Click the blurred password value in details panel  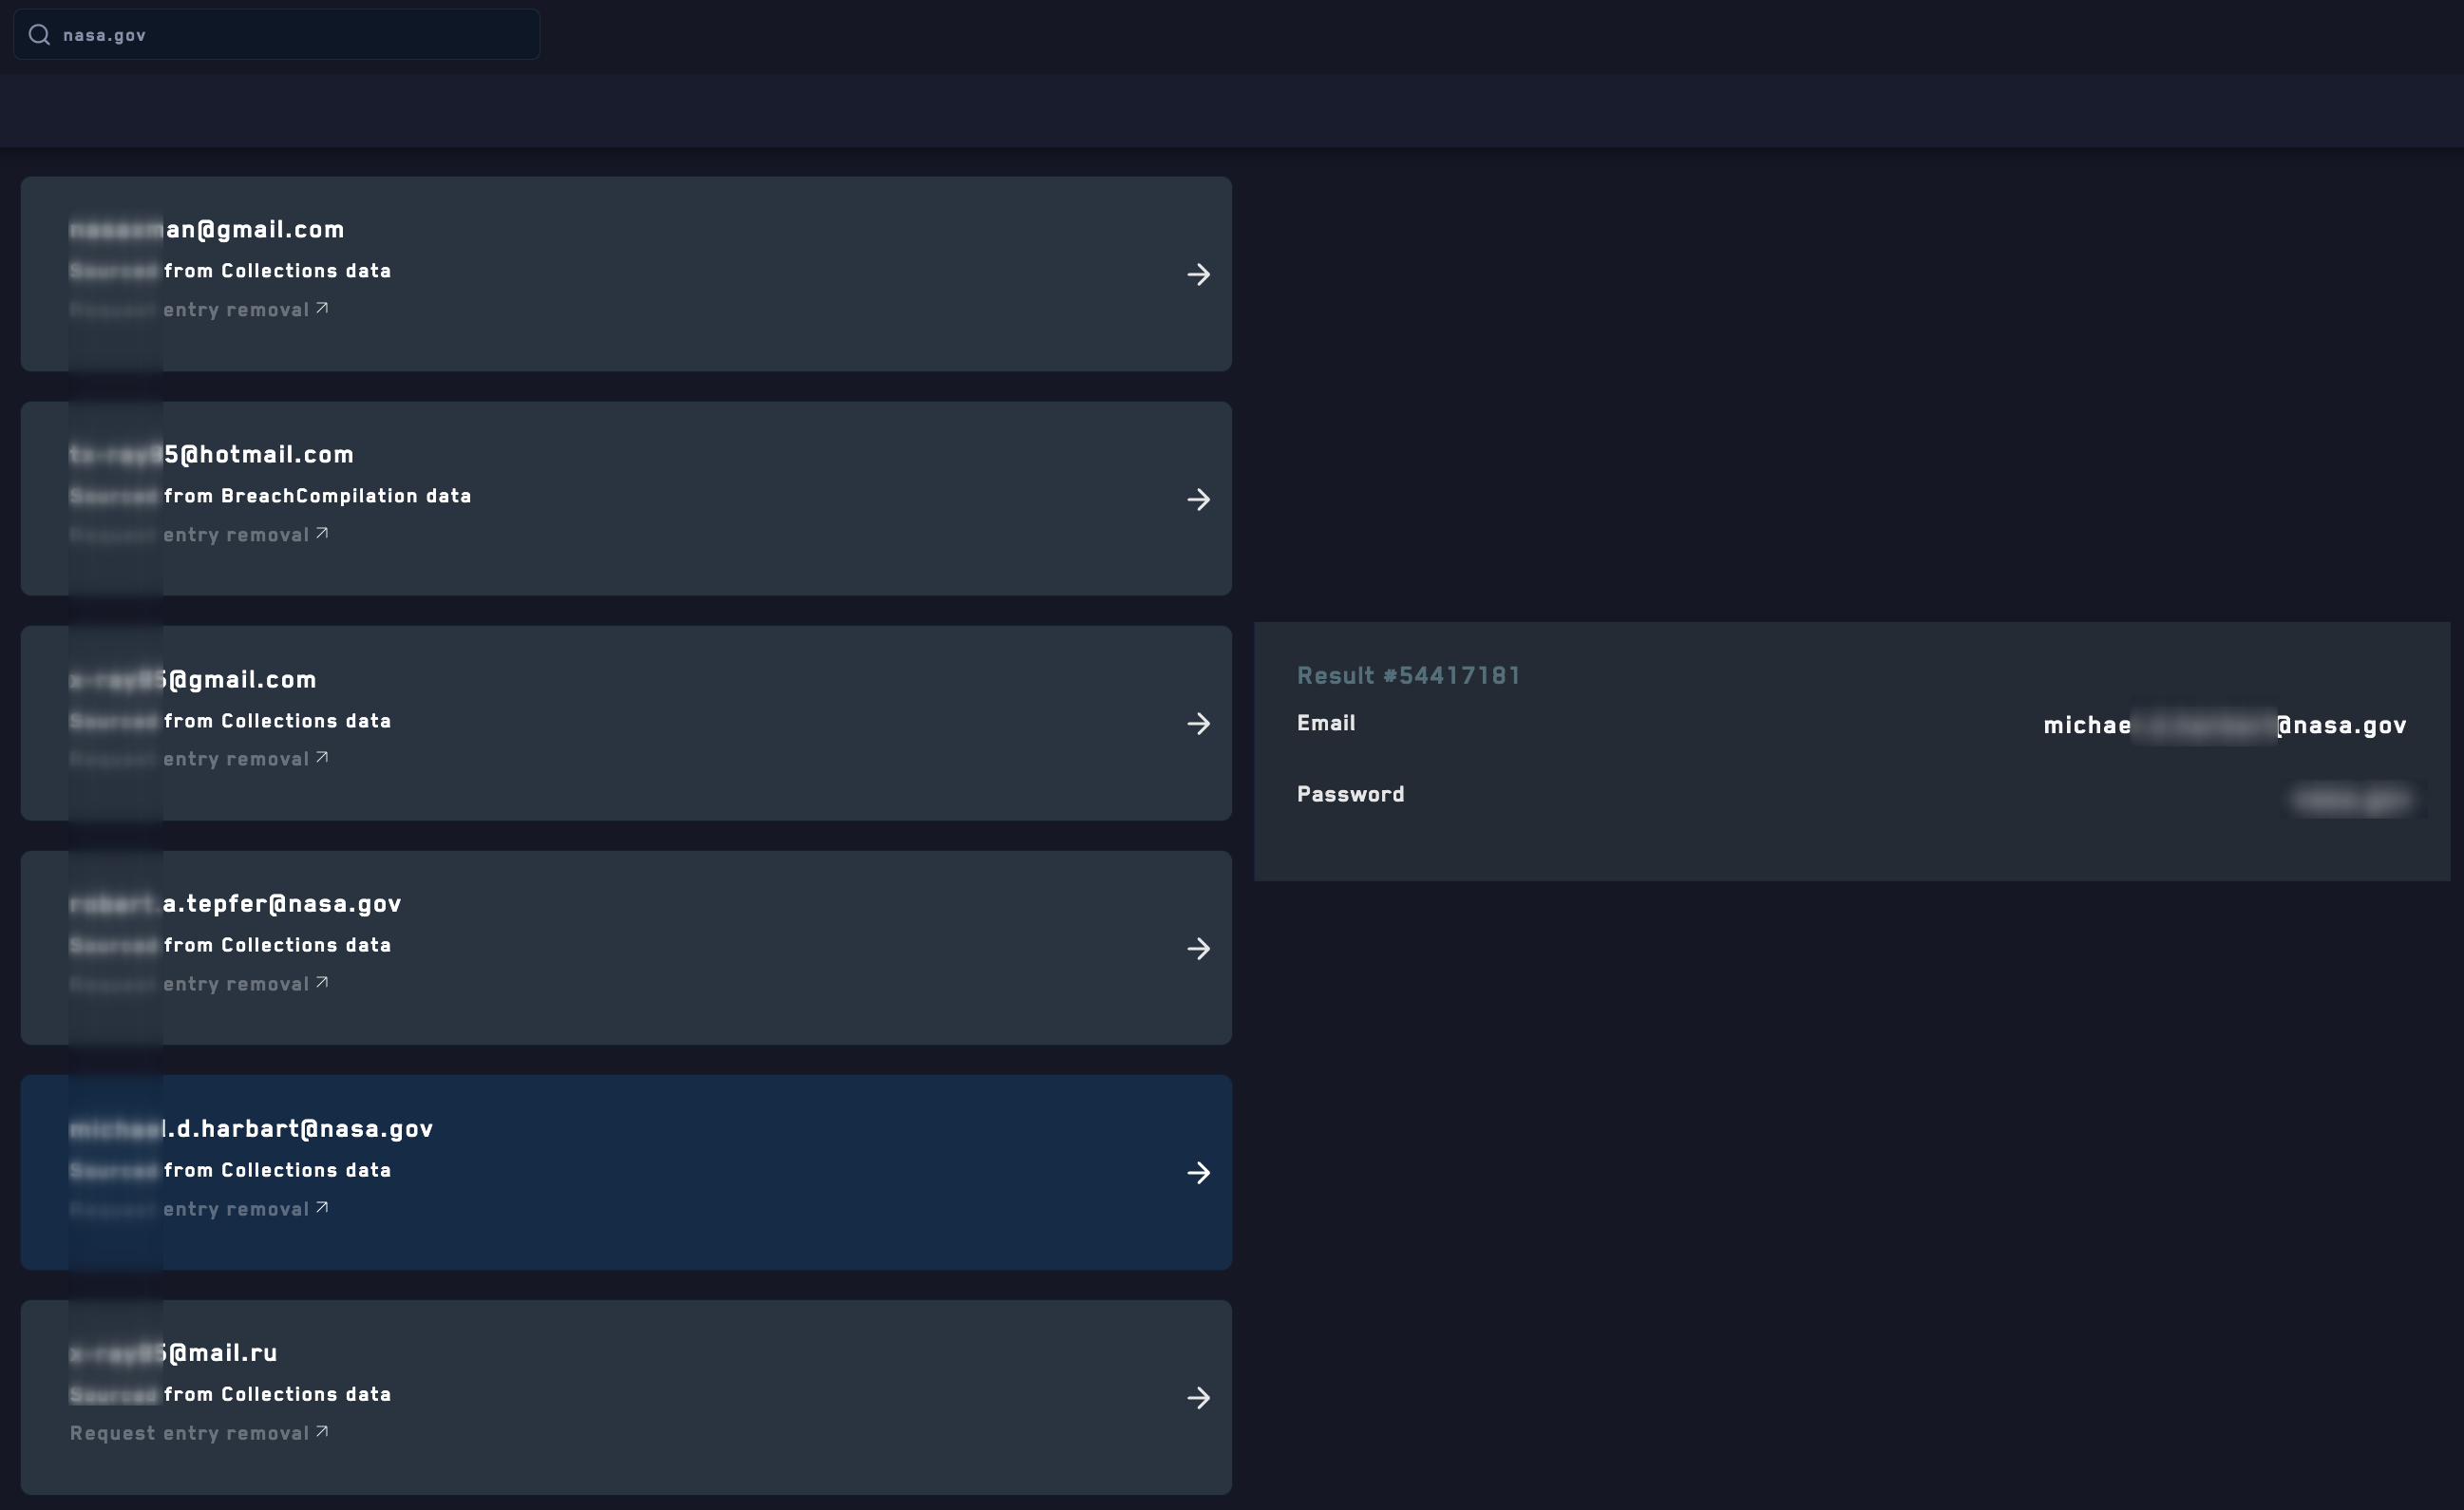(2350, 799)
